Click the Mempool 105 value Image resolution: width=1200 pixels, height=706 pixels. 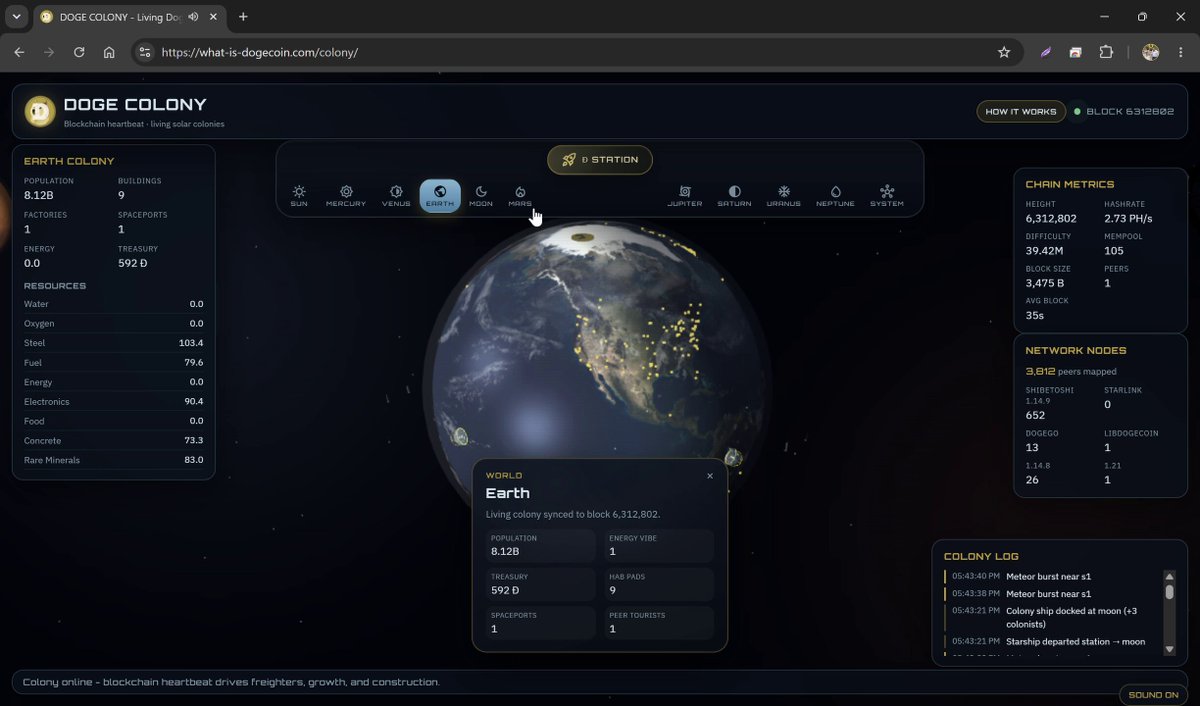coord(1114,251)
